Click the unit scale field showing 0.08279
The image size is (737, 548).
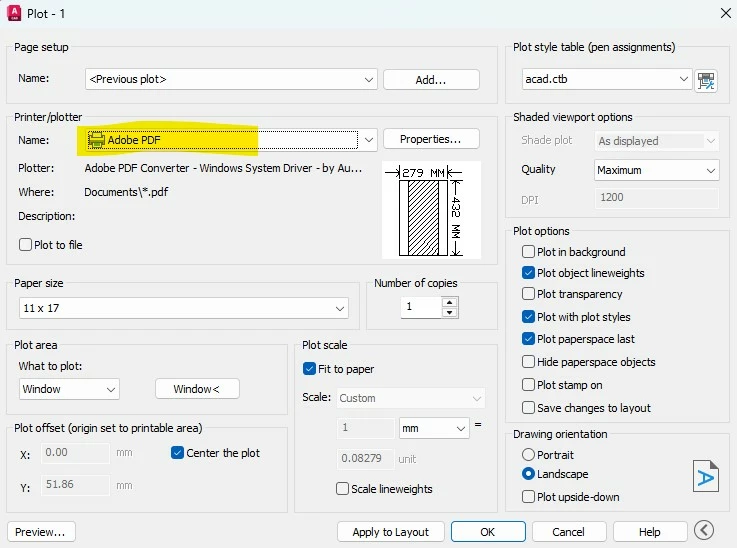366,458
